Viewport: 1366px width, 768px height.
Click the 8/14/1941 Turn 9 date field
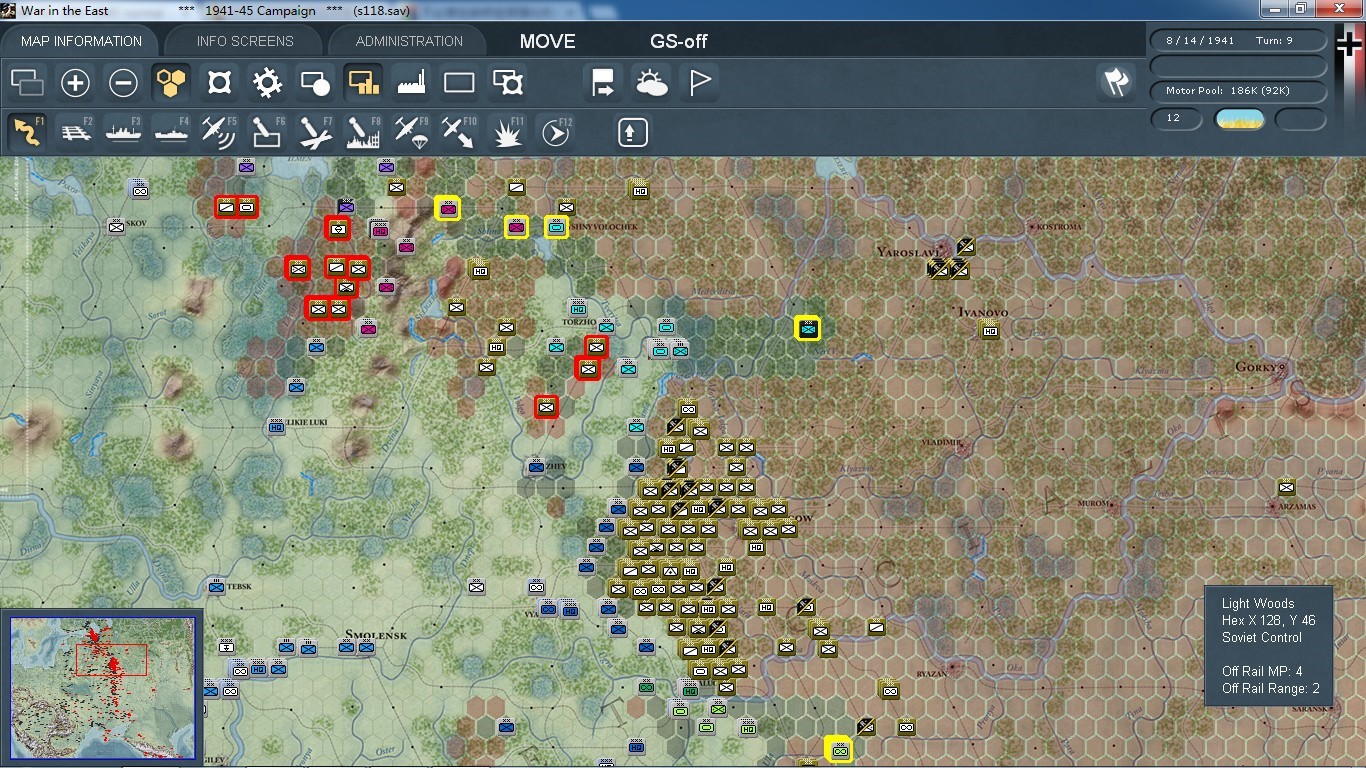coord(1239,41)
